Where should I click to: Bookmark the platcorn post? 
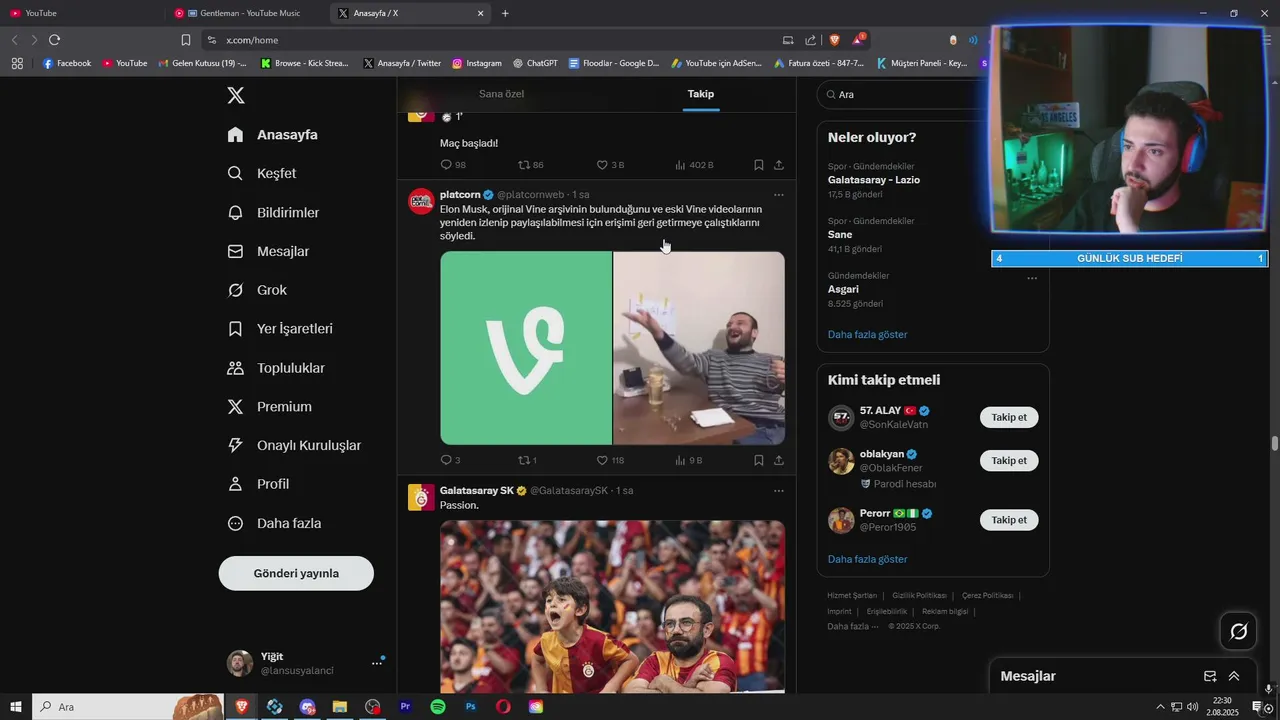(758, 460)
